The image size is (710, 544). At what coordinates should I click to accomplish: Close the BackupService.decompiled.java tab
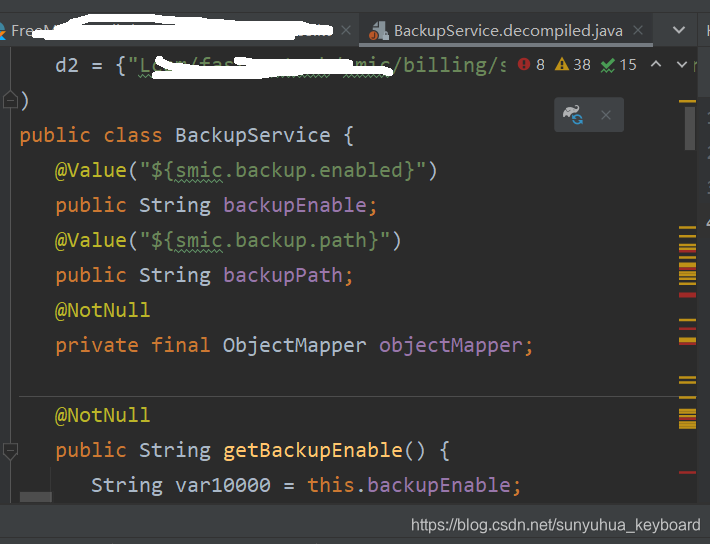click(638, 30)
